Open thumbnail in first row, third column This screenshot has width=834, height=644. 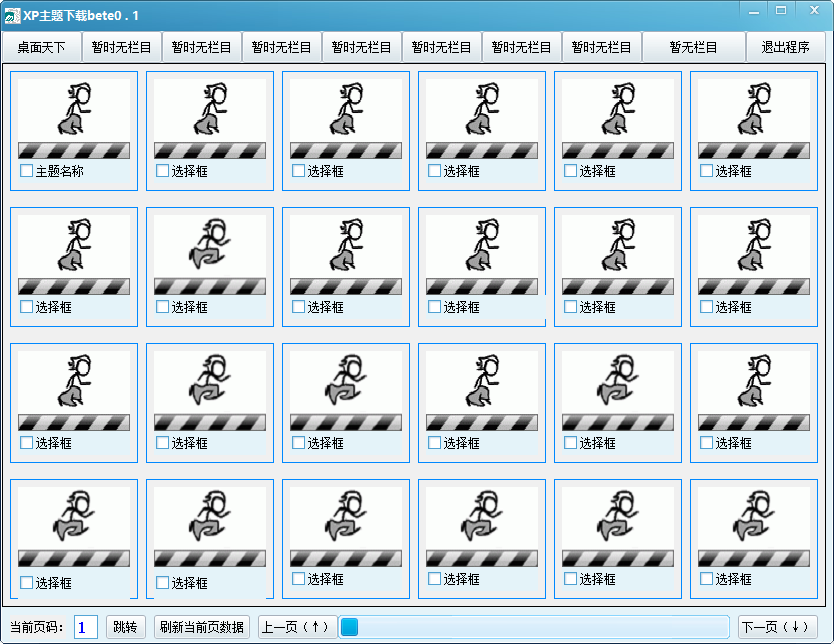[x=346, y=119]
